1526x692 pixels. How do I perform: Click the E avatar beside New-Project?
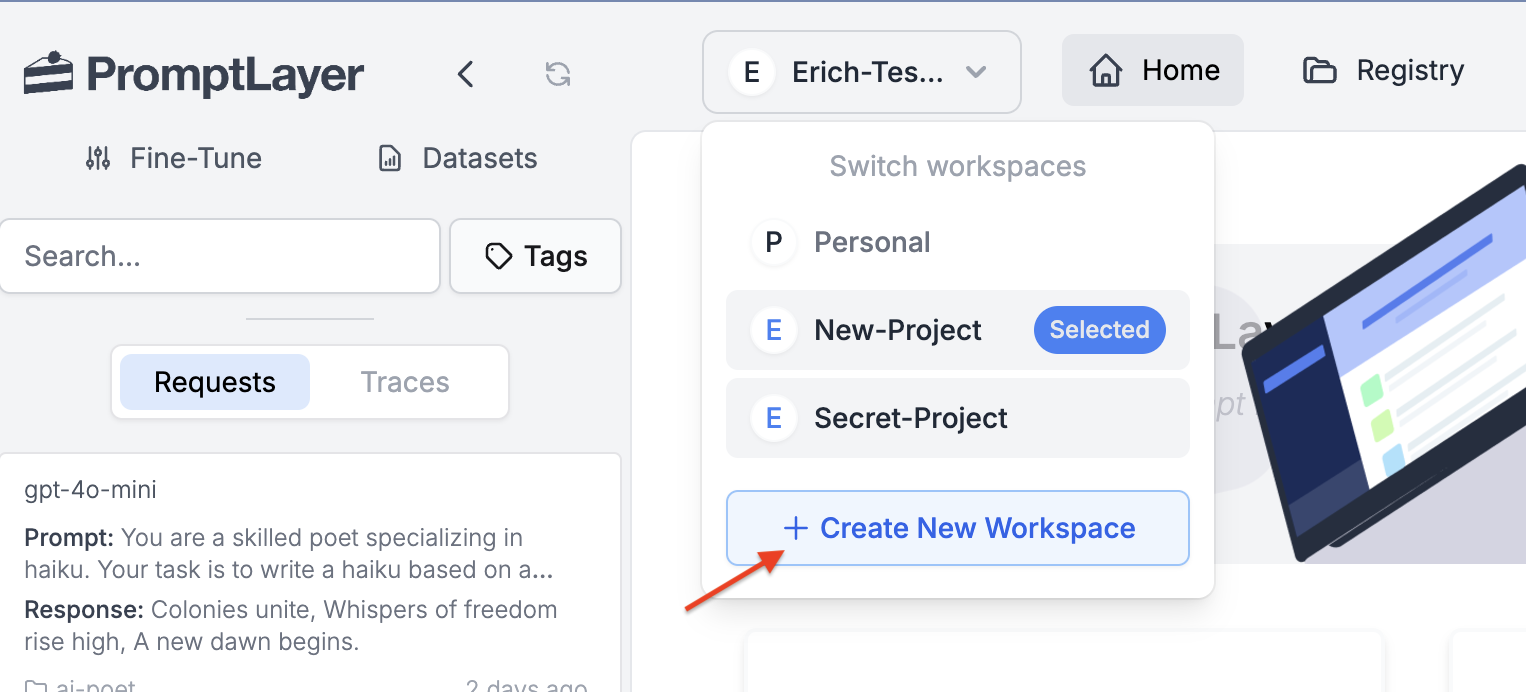774,330
